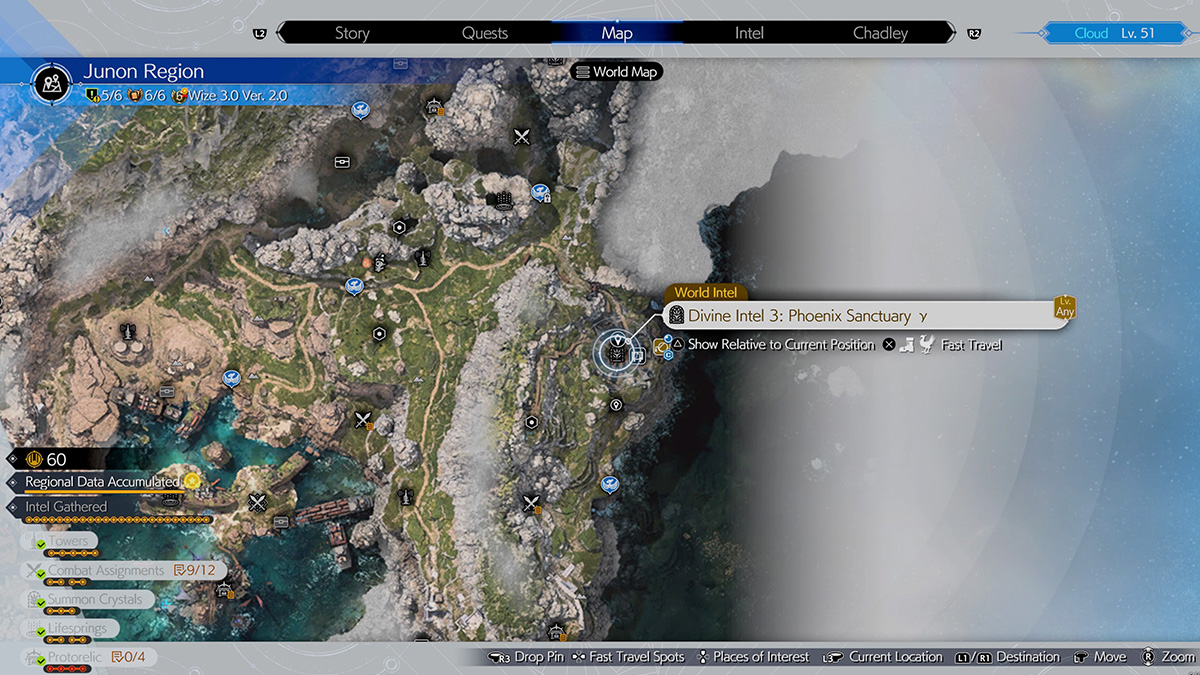Screen dimensions: 1200x675
Task: Click the gold party-points emblem beside 60
Action: [x=32, y=459]
